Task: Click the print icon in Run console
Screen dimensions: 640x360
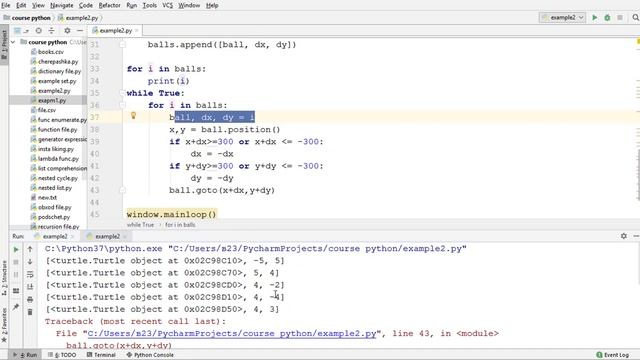Action: tap(30, 300)
